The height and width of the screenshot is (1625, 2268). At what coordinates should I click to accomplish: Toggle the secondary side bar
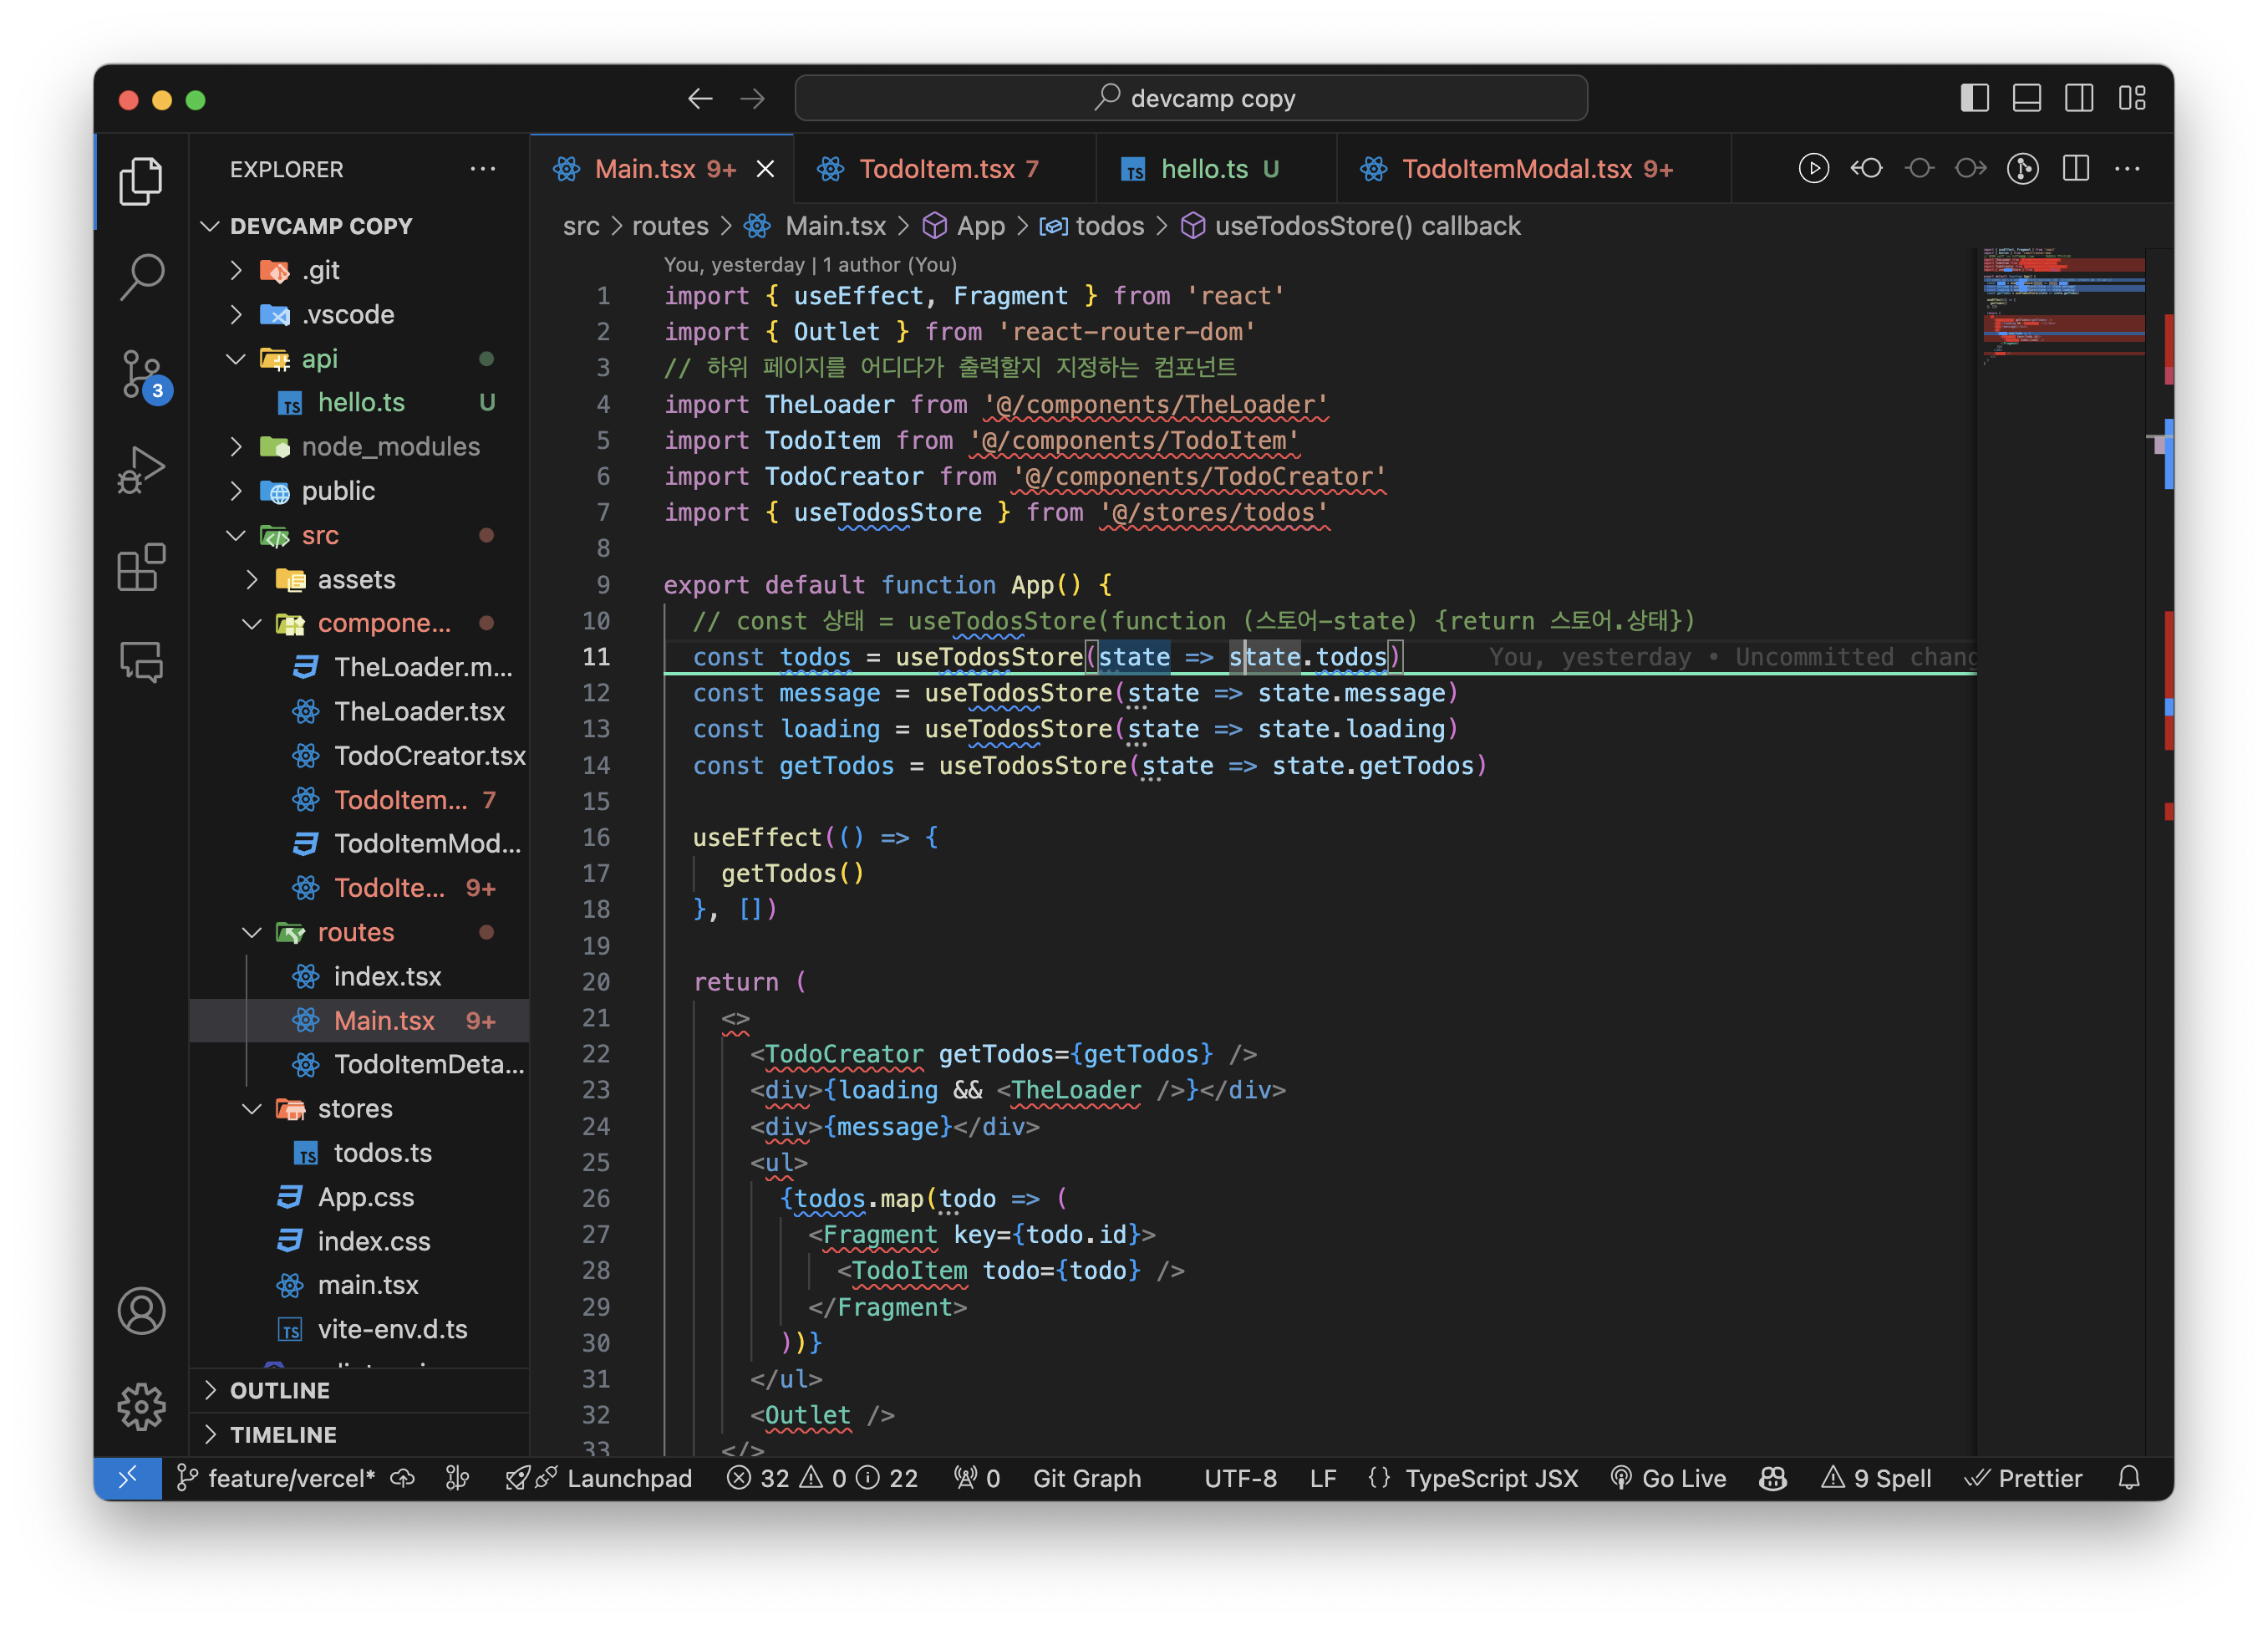[2079, 98]
